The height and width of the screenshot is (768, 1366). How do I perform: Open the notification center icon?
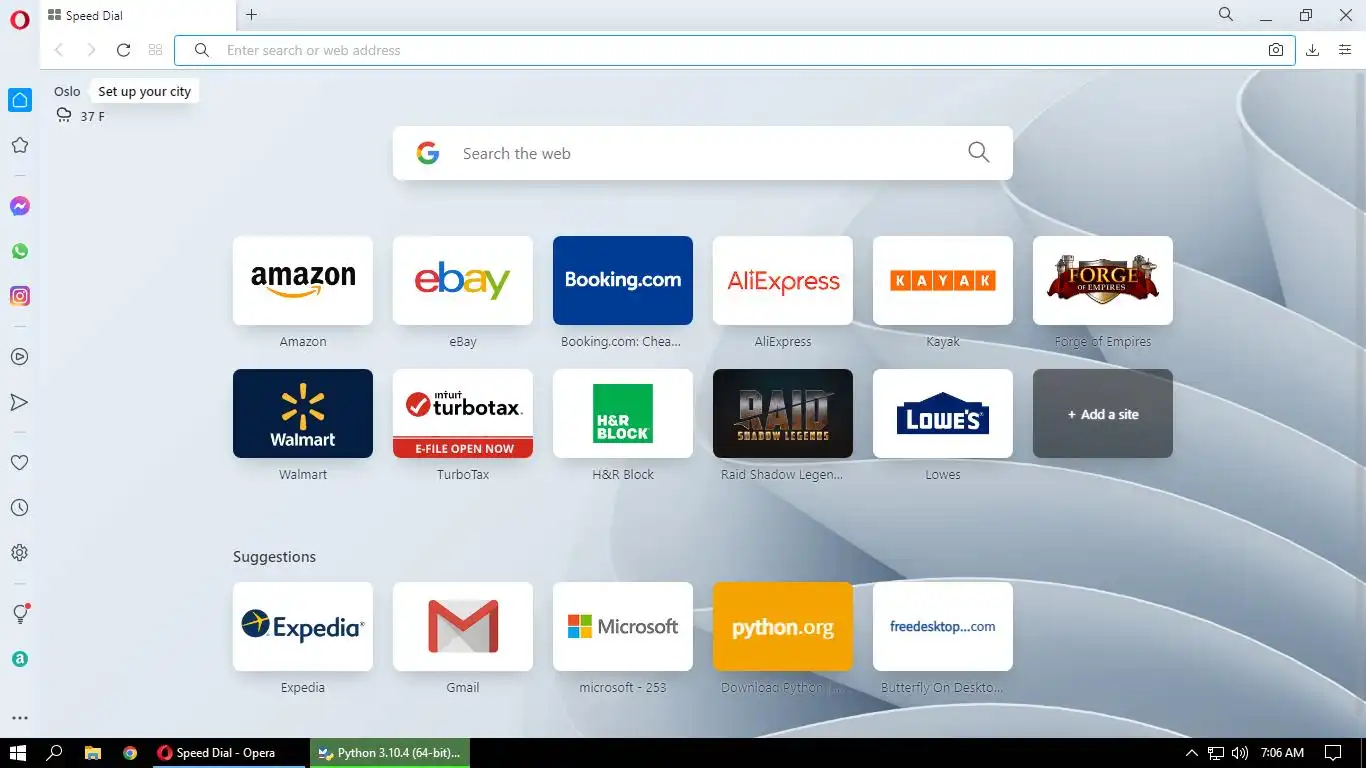(x=1333, y=753)
